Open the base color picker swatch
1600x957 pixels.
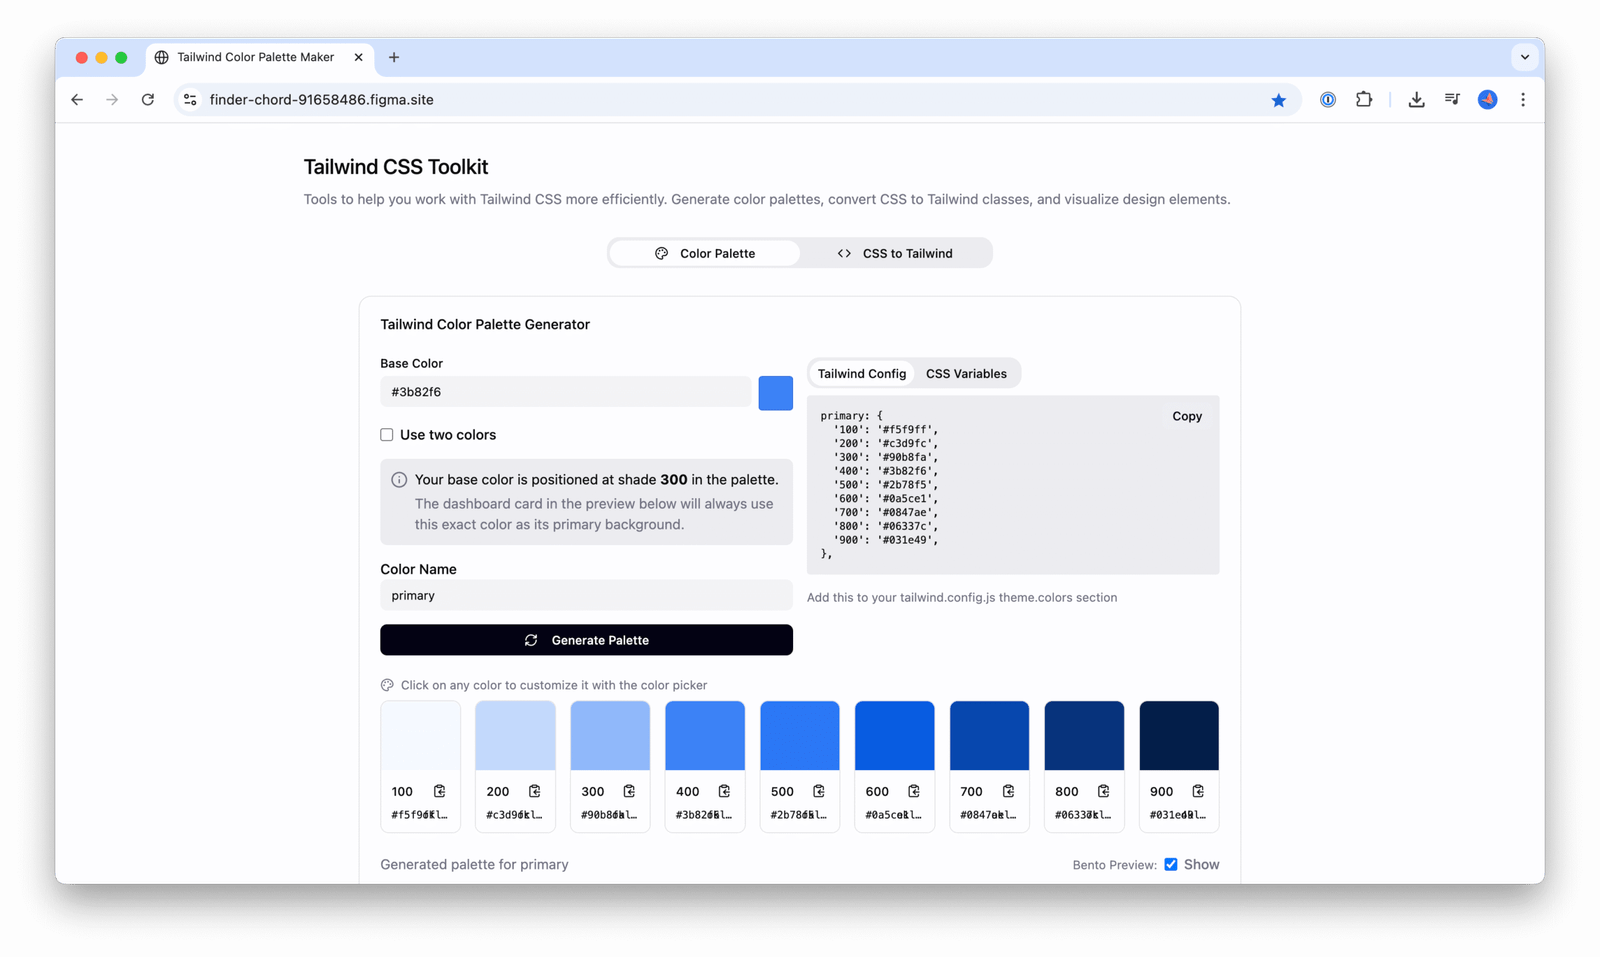pos(776,393)
